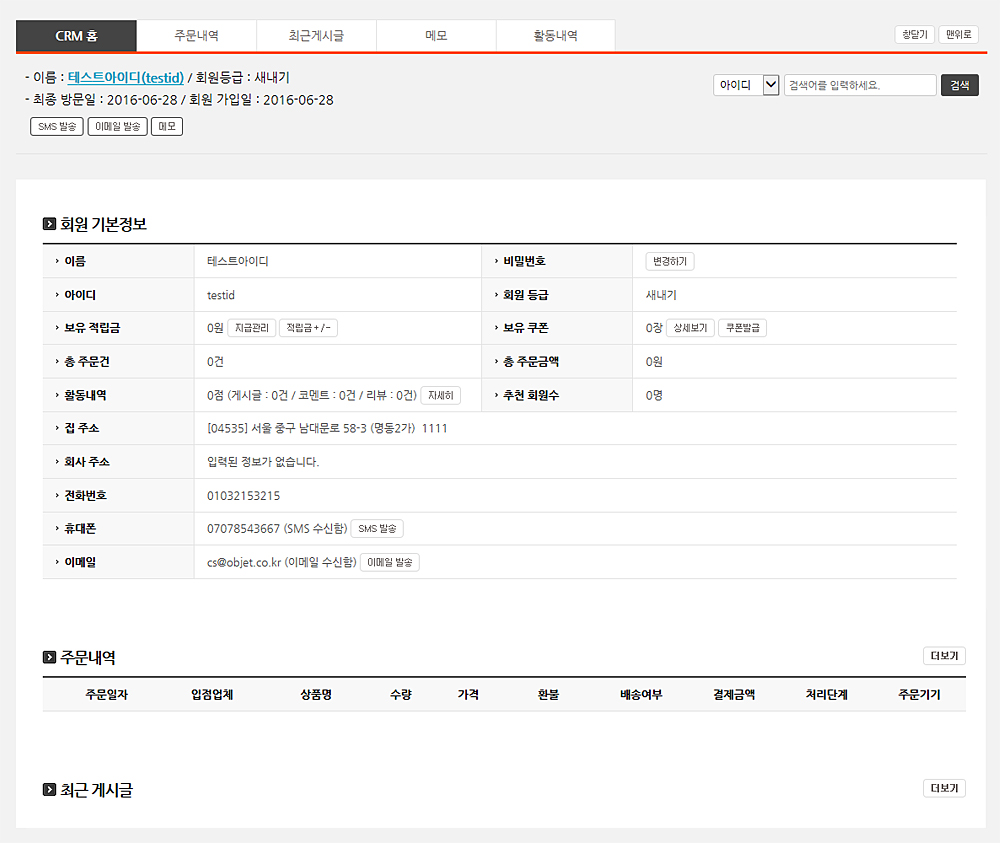Switch to the 주문내역 tab
Viewport: 1000px width, 843px height.
coord(196,35)
